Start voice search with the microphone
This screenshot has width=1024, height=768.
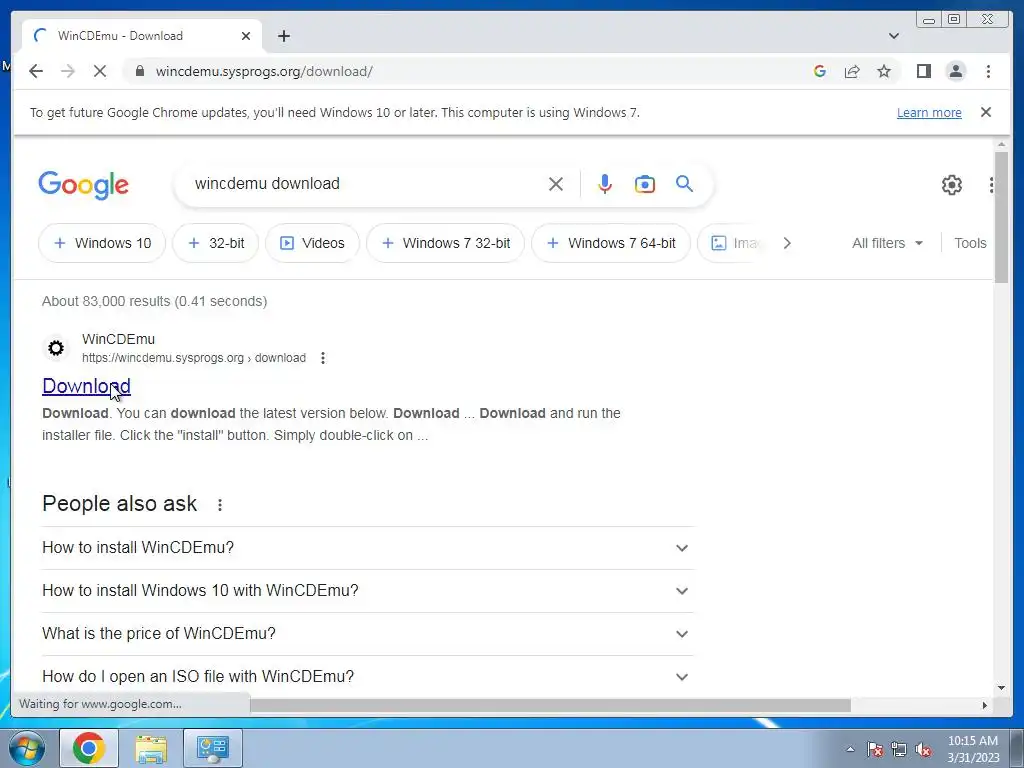point(605,184)
